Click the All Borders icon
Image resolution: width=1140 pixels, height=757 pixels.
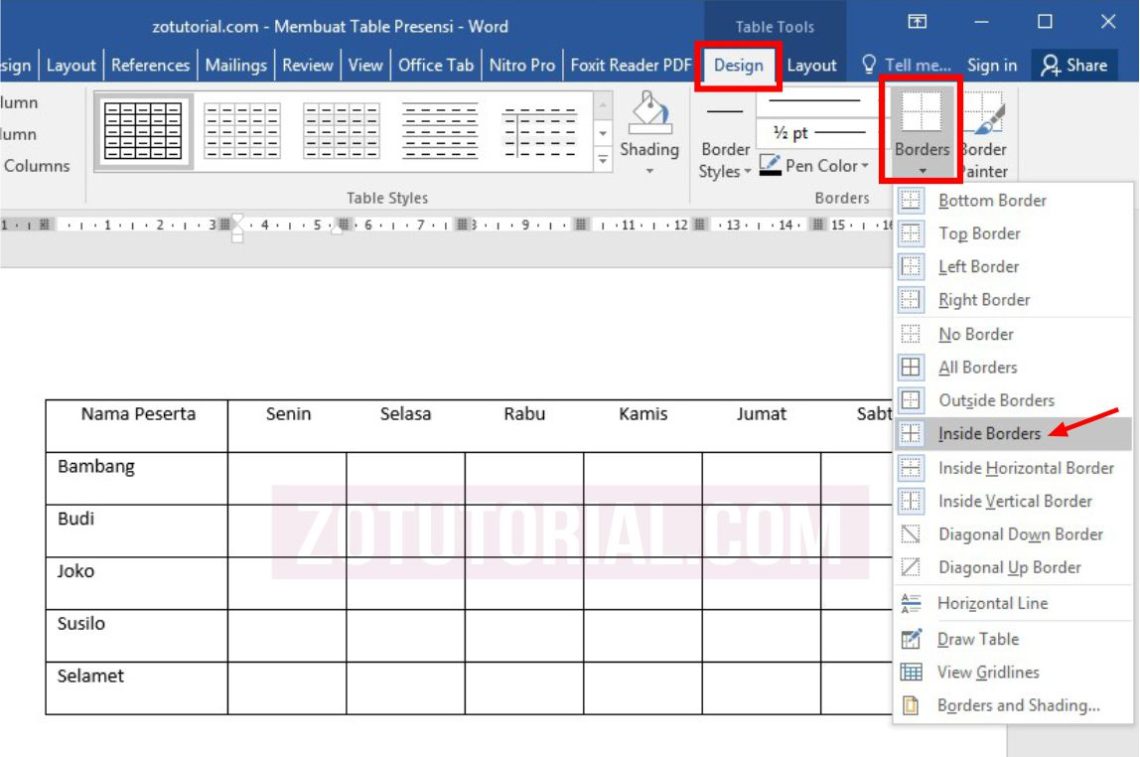910,367
